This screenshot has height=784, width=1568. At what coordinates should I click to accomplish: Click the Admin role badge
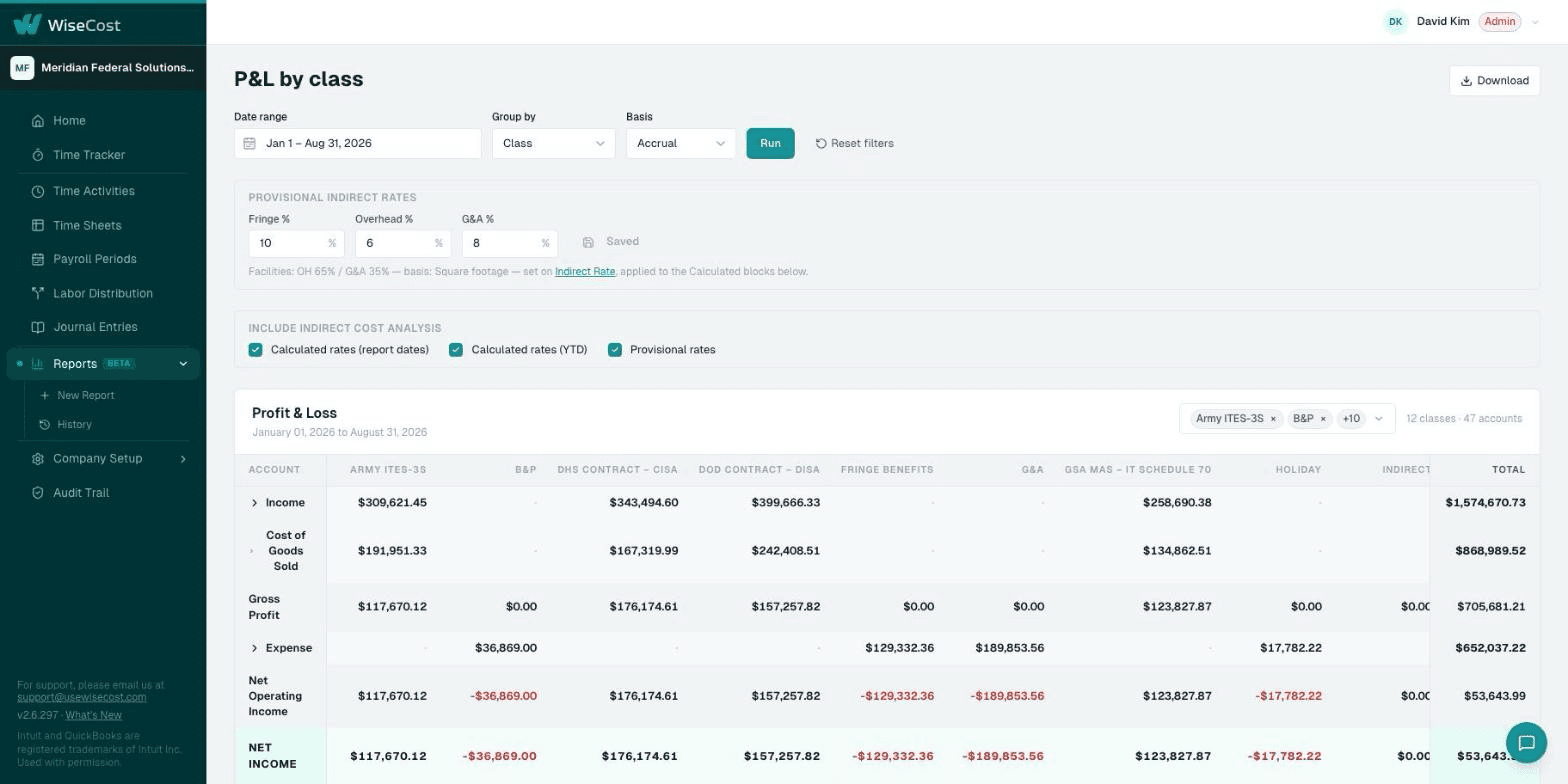click(x=1499, y=22)
